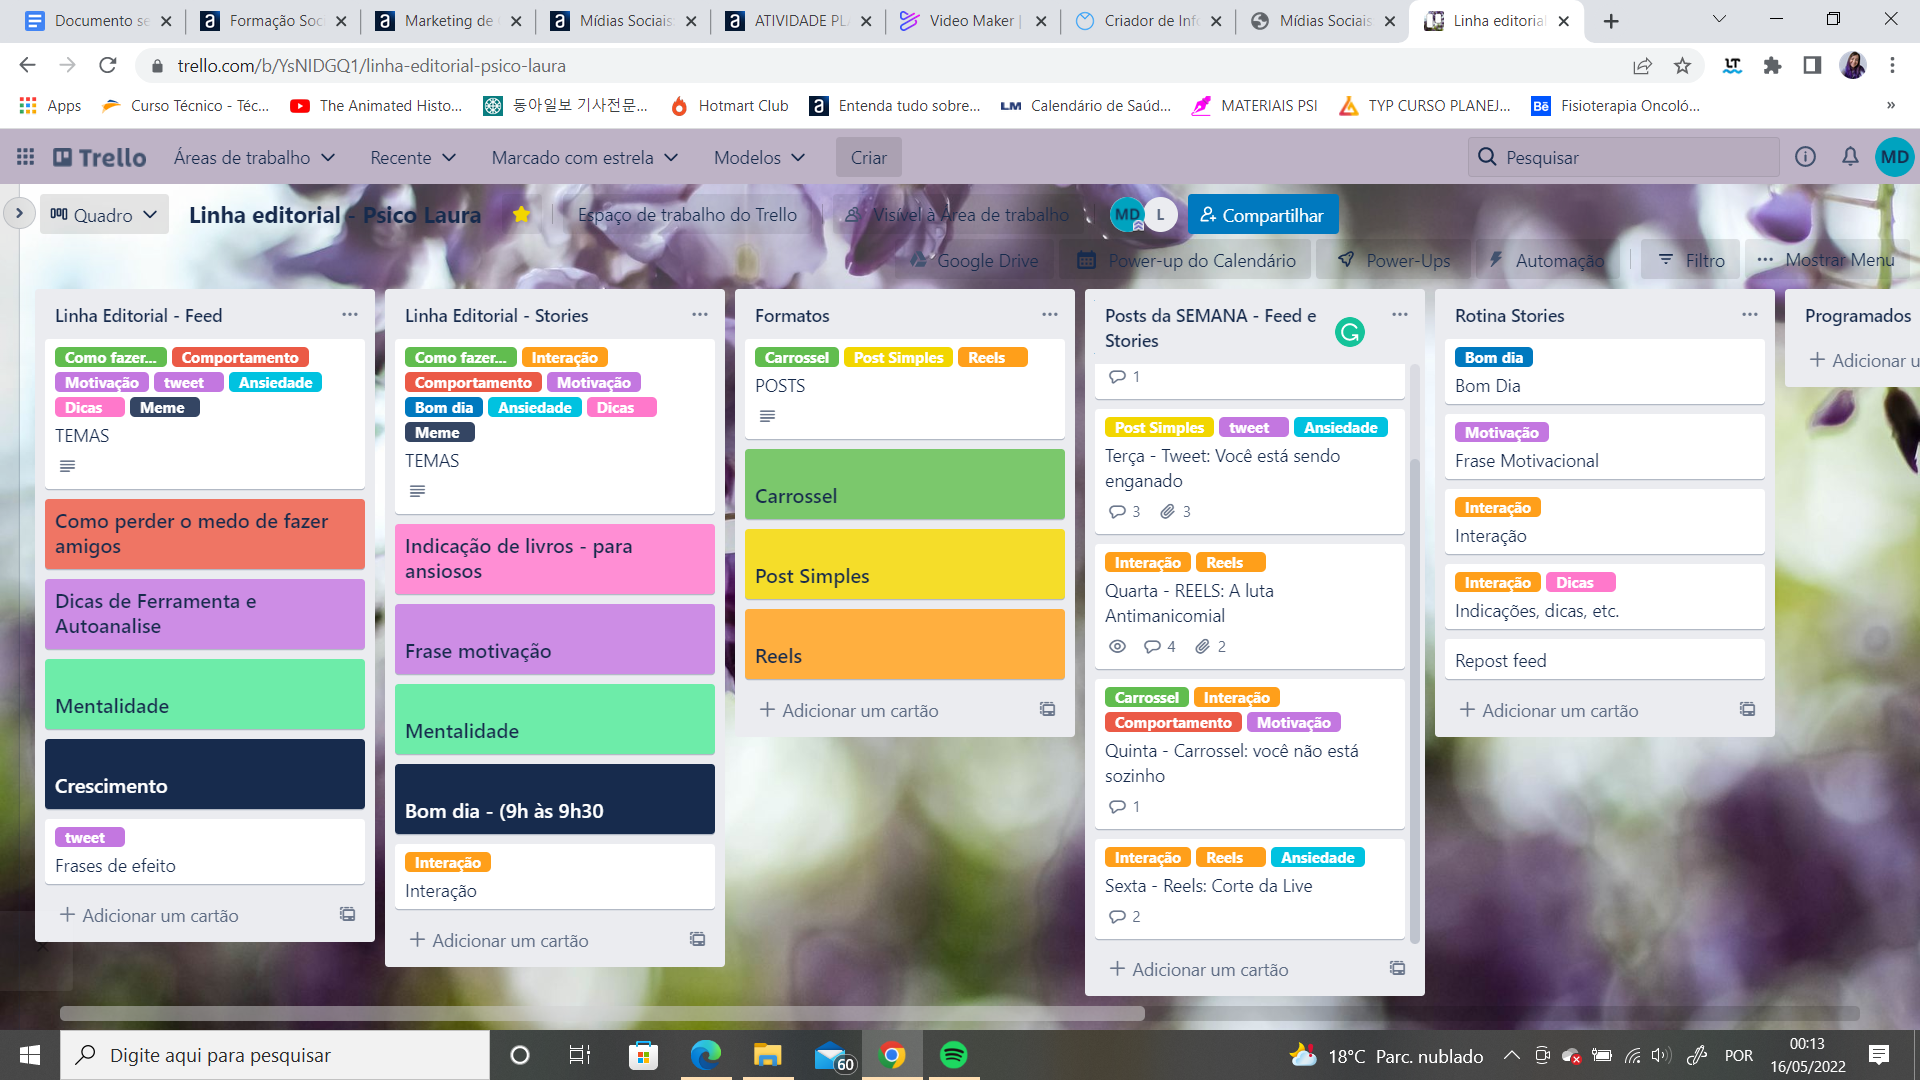Add a card to Programados list
The image size is (1920, 1080).
coord(1864,360)
